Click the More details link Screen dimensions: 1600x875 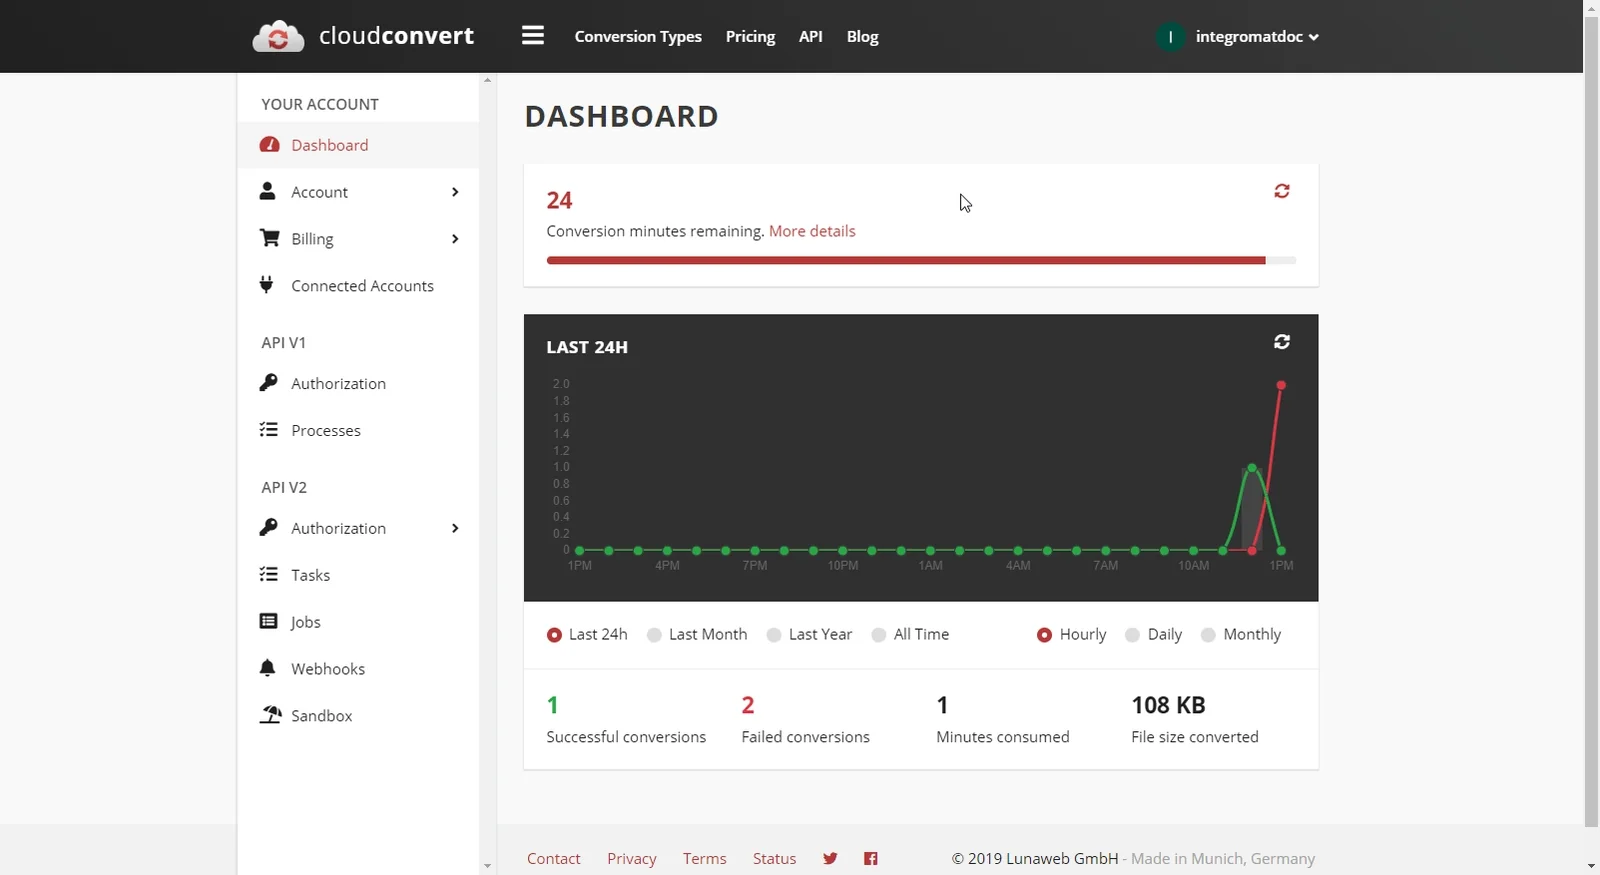click(812, 231)
